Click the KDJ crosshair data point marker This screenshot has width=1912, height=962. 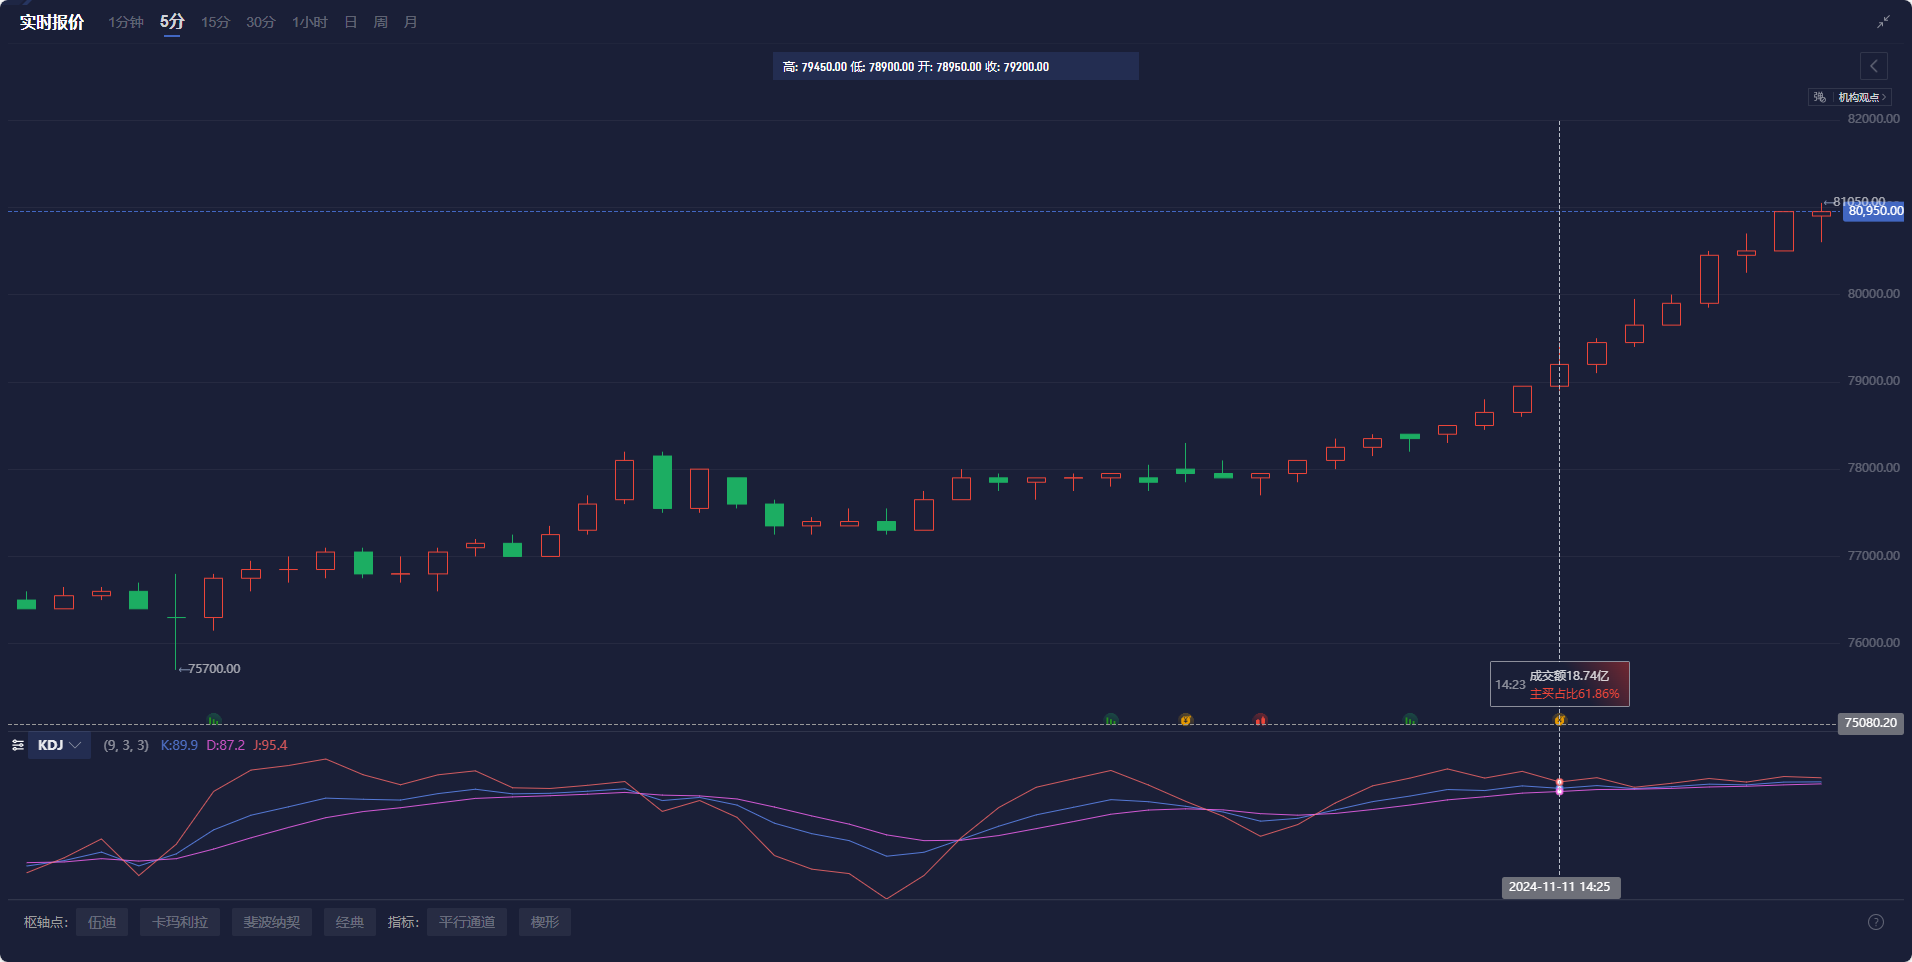1559,787
